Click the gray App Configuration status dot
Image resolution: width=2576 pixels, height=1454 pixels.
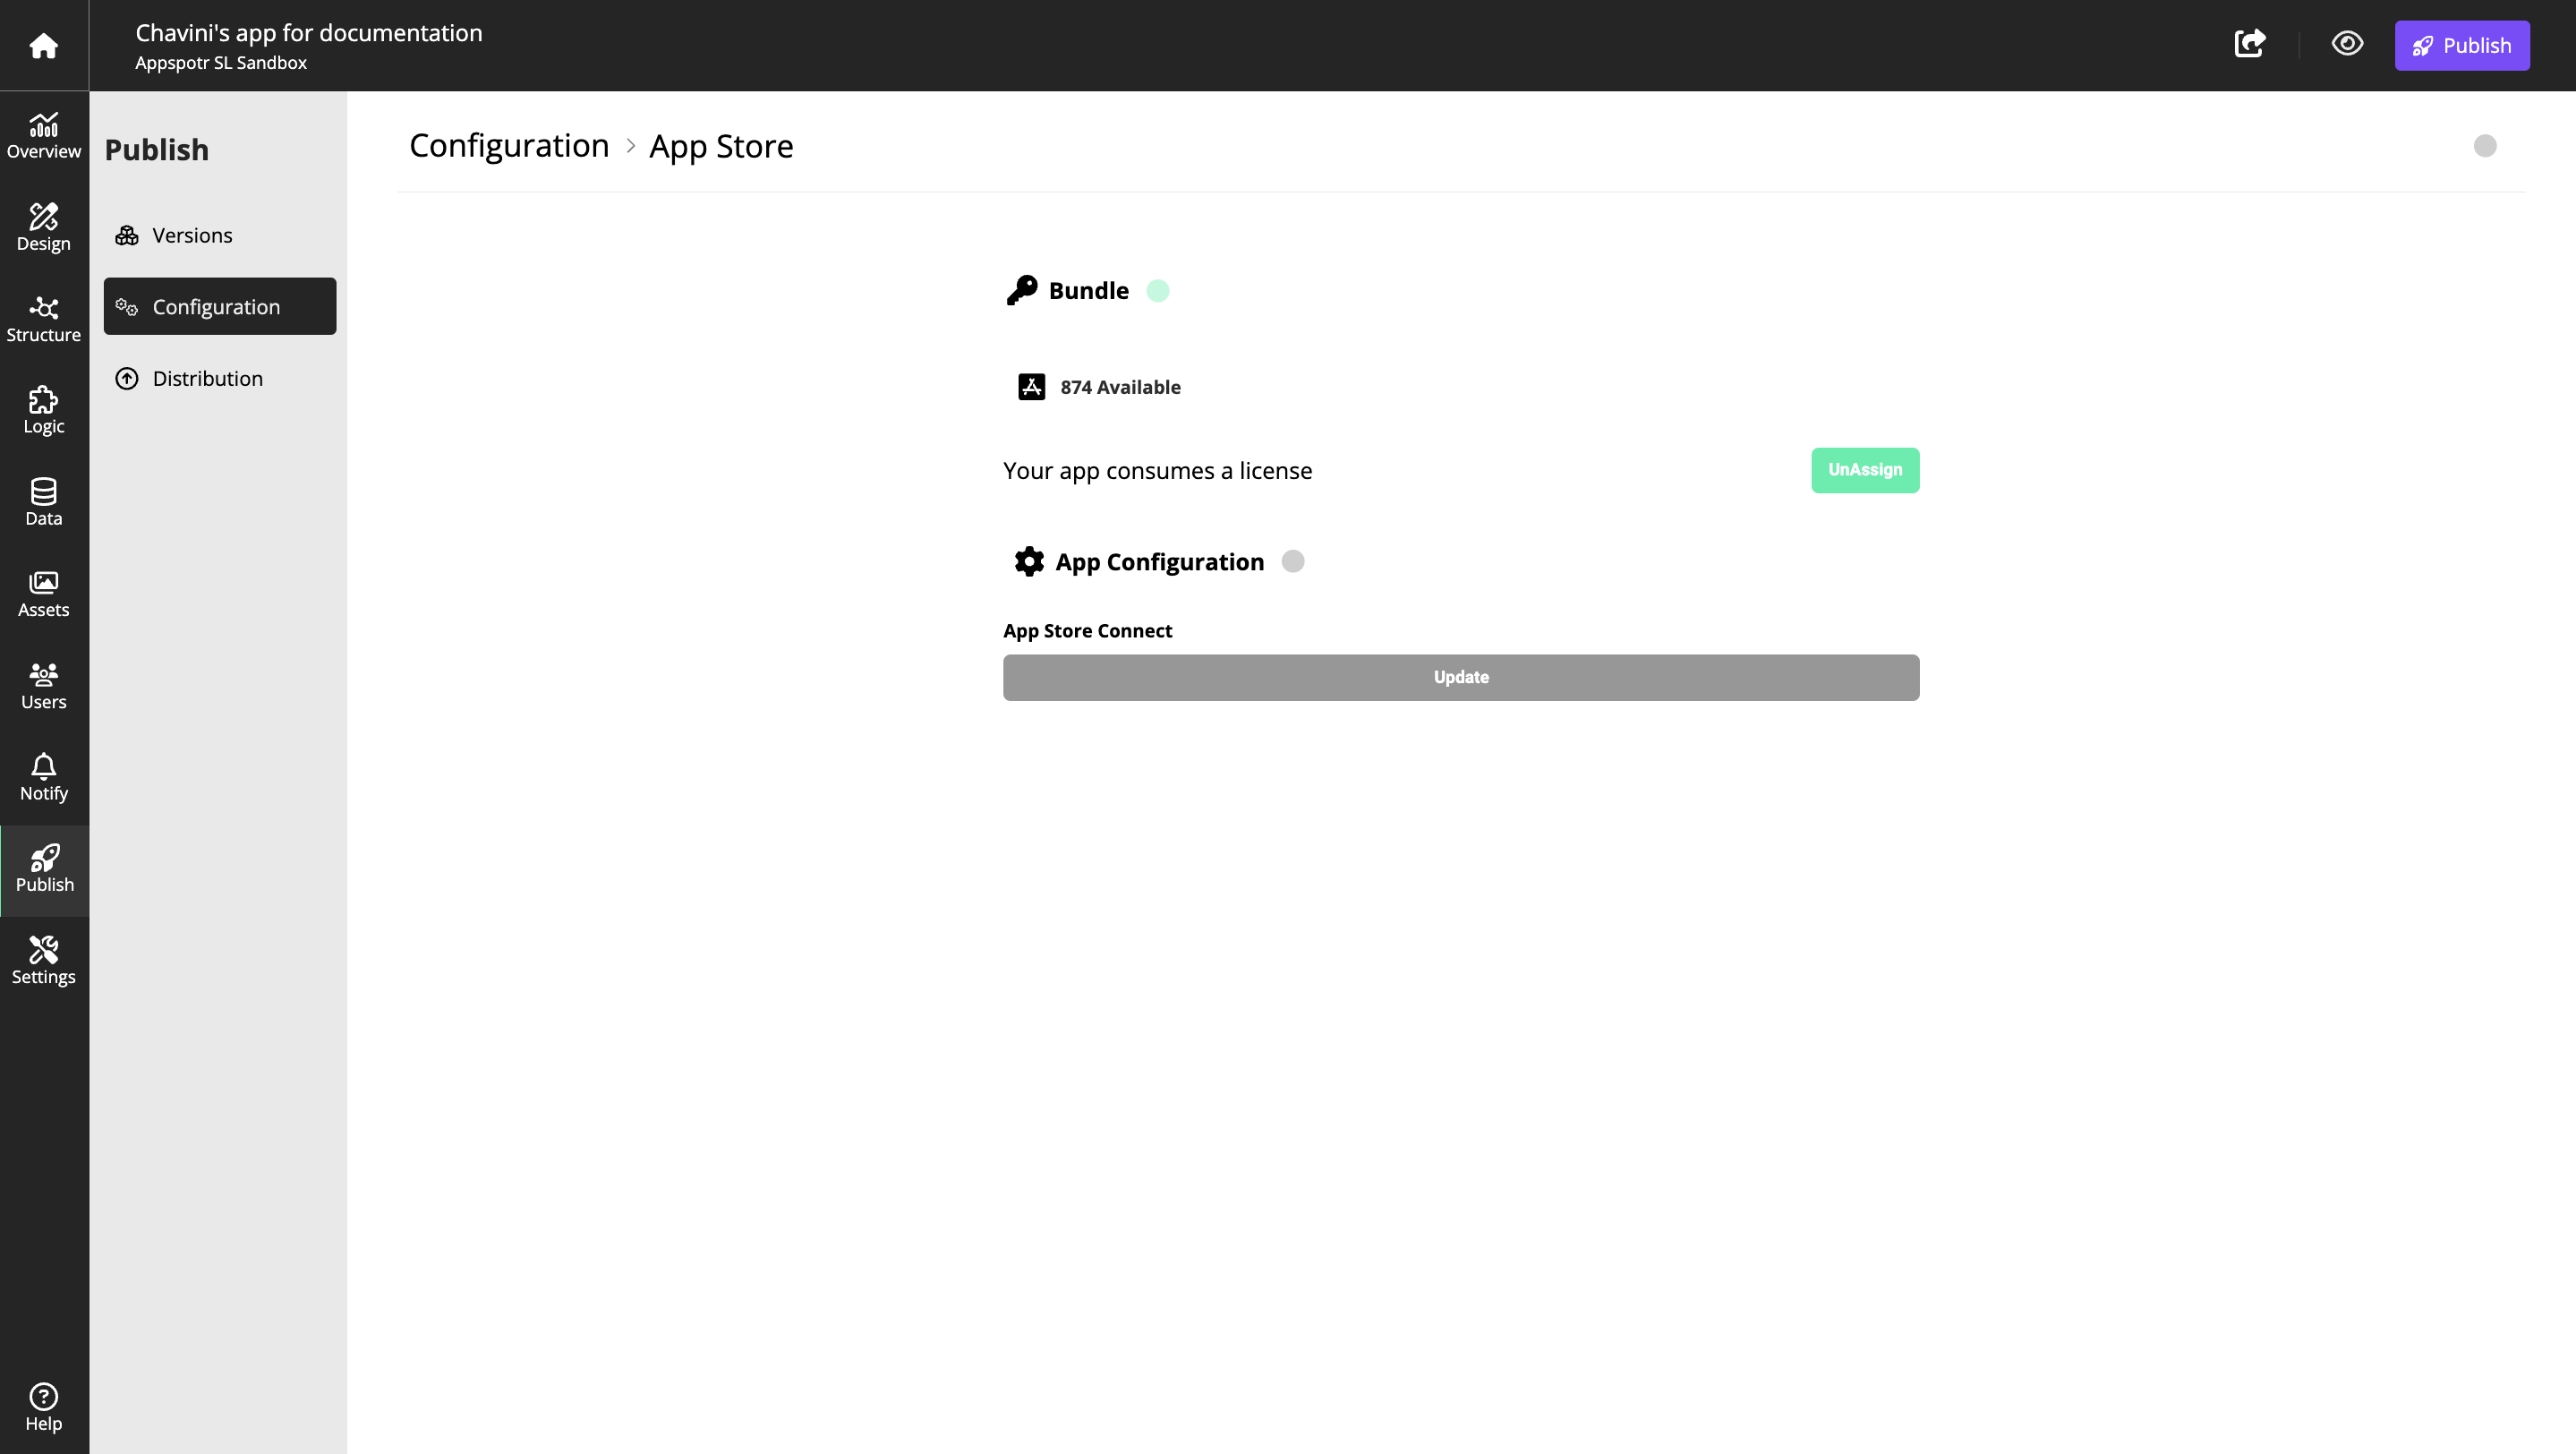[x=1293, y=561]
